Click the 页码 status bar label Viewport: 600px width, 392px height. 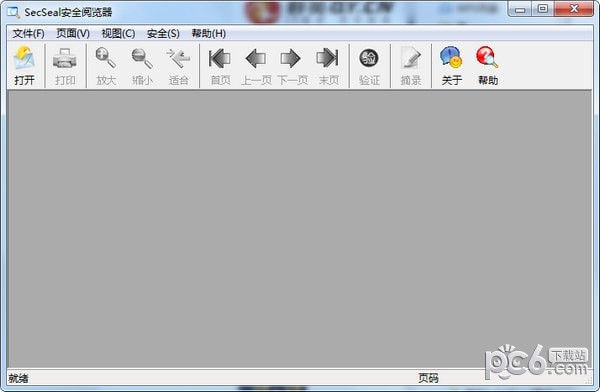[428, 378]
